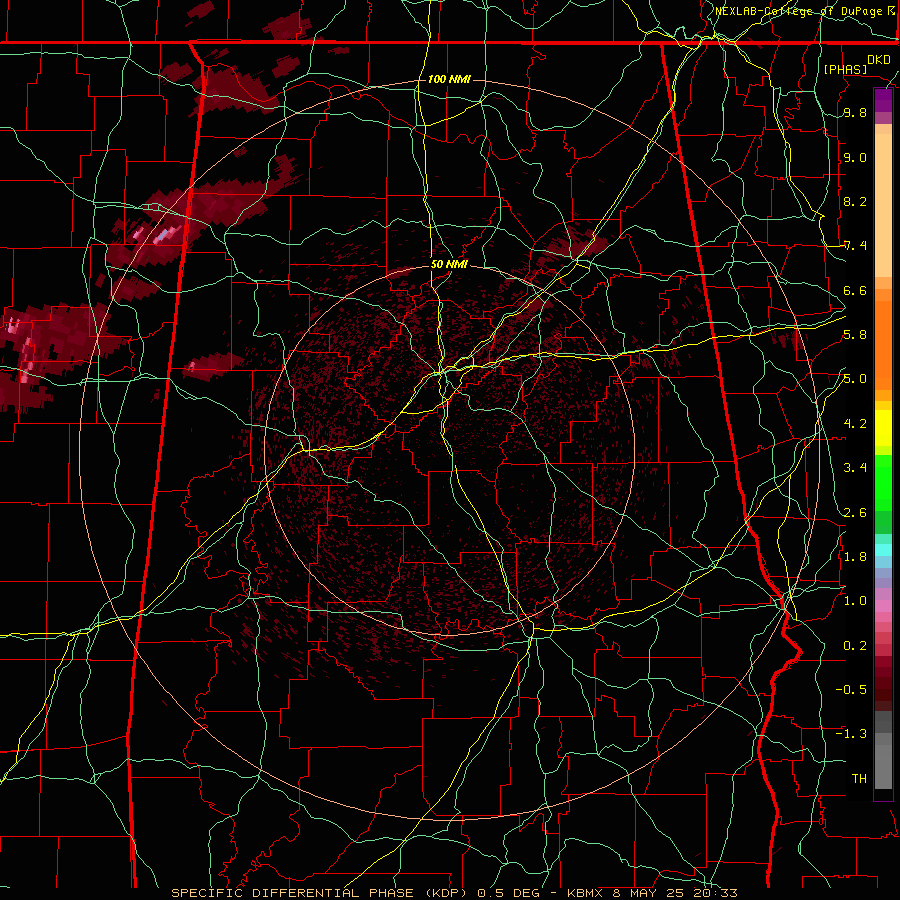Click the 6.6 scale value
900x900 pixels.
pyautogui.click(x=855, y=290)
